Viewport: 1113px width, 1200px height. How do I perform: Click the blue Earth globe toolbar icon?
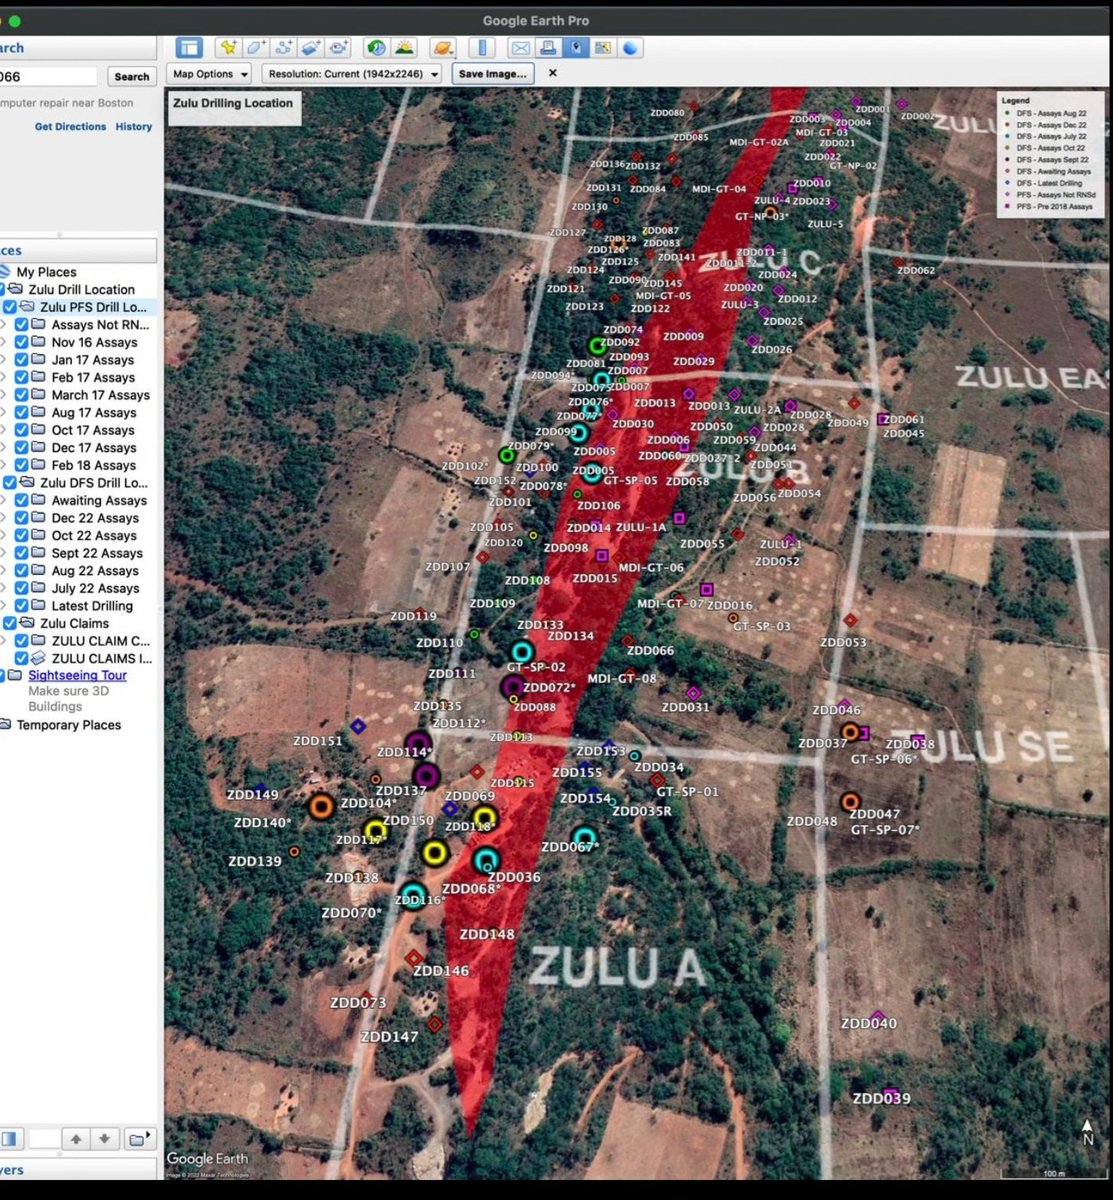click(x=631, y=47)
